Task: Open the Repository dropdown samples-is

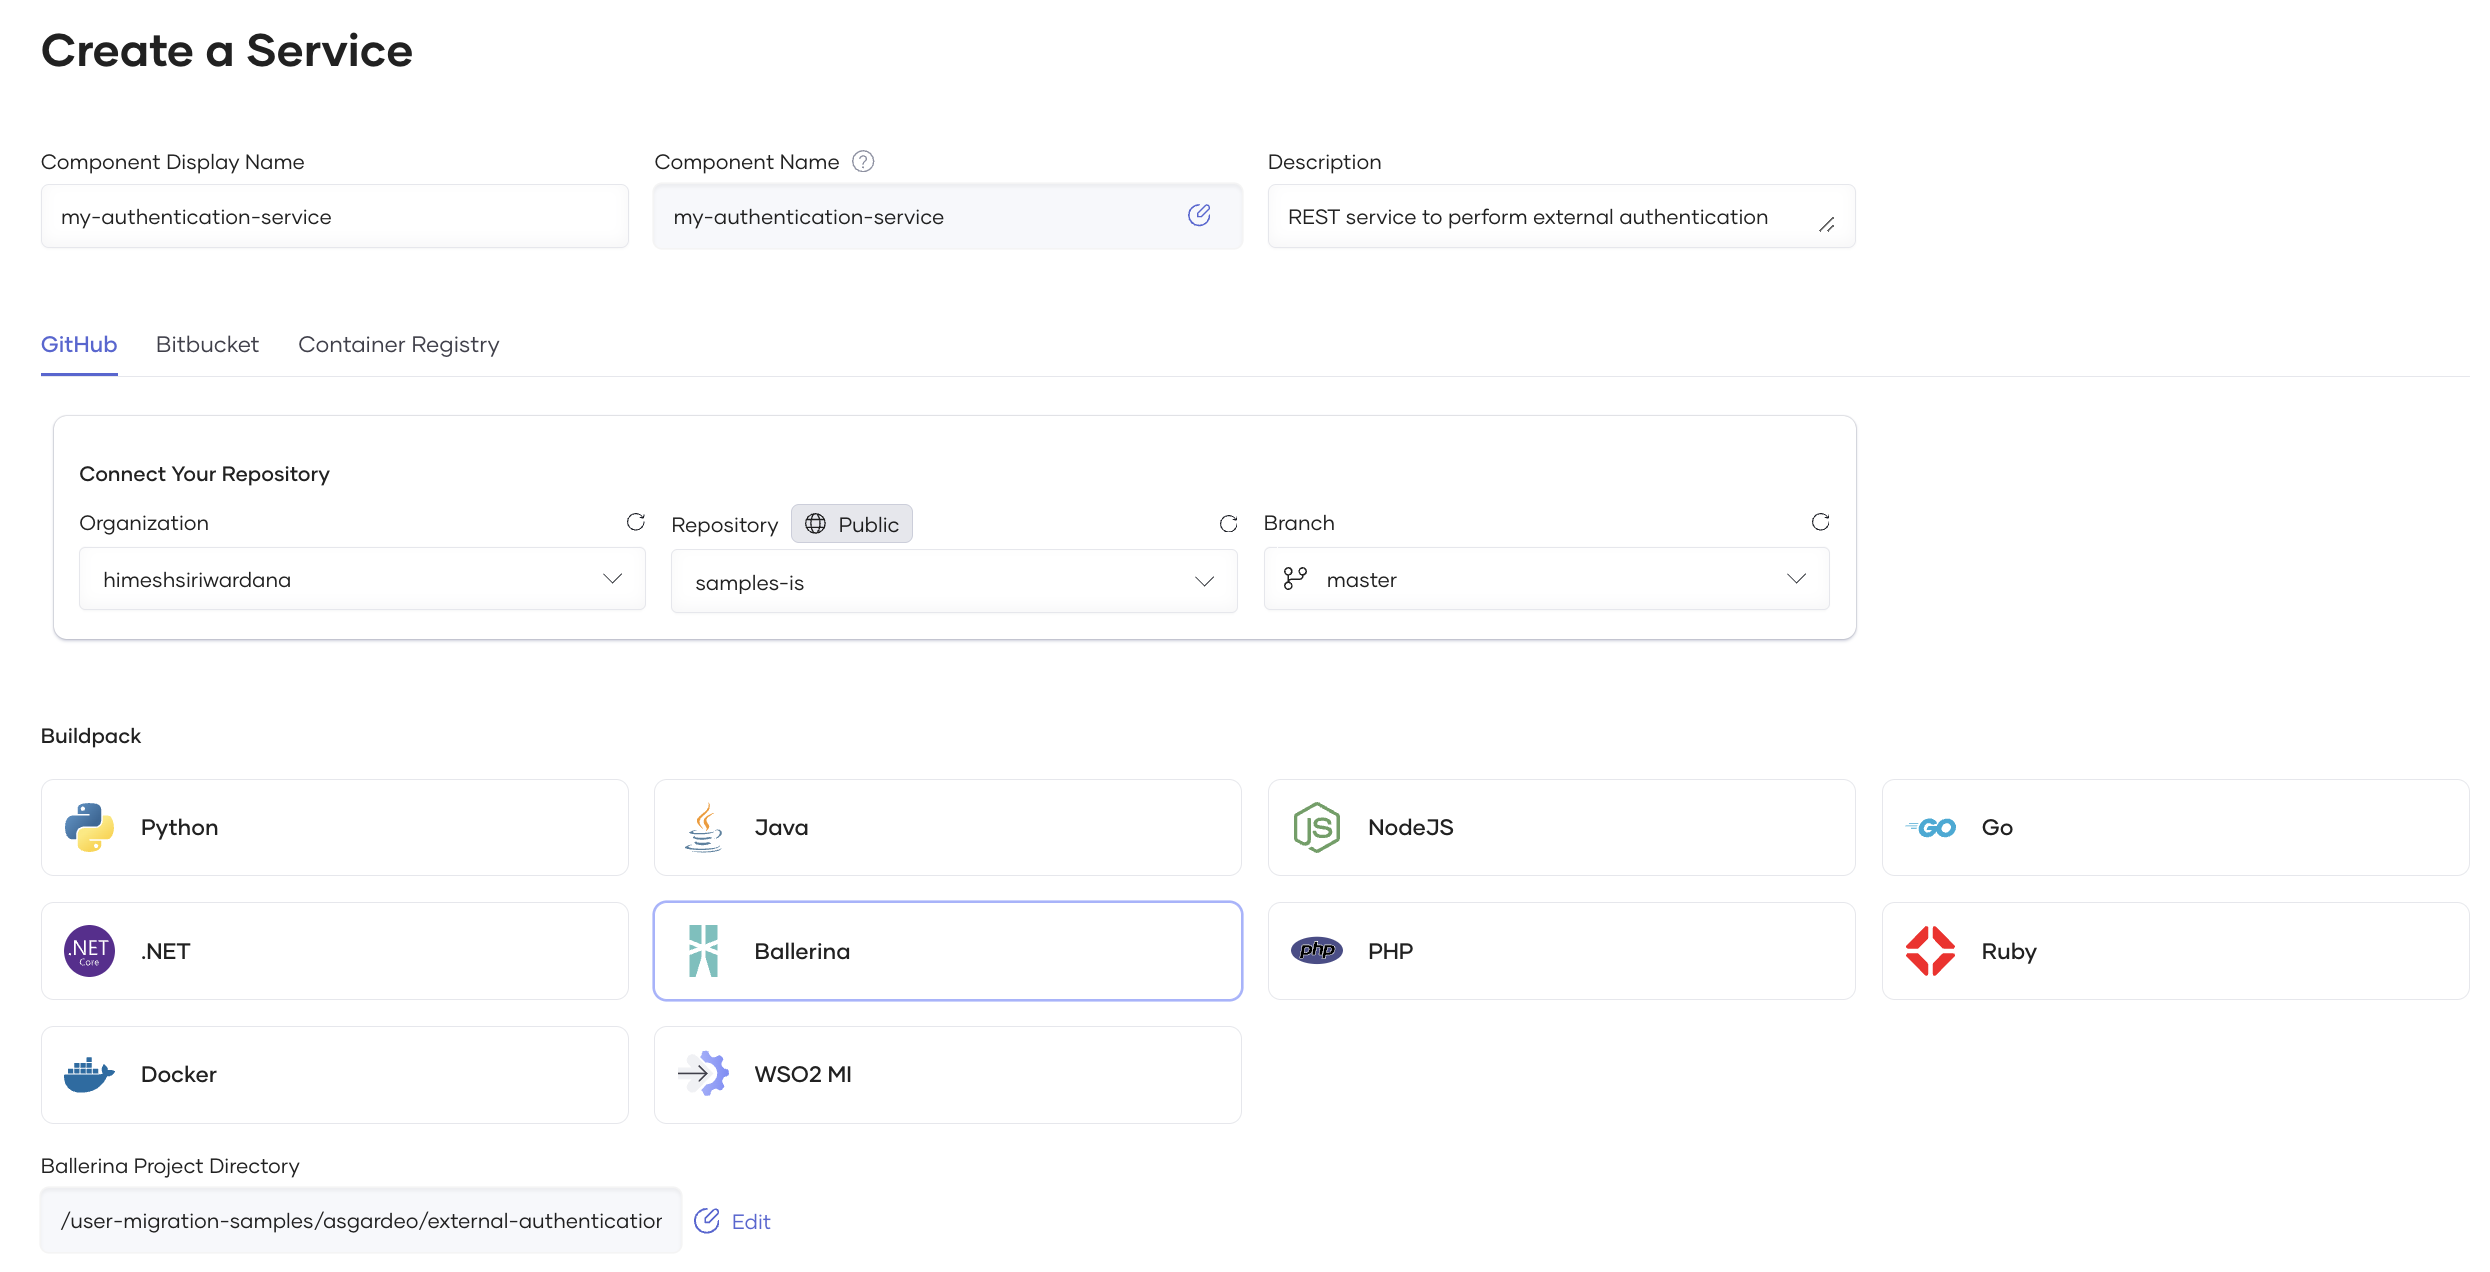Action: coord(954,581)
